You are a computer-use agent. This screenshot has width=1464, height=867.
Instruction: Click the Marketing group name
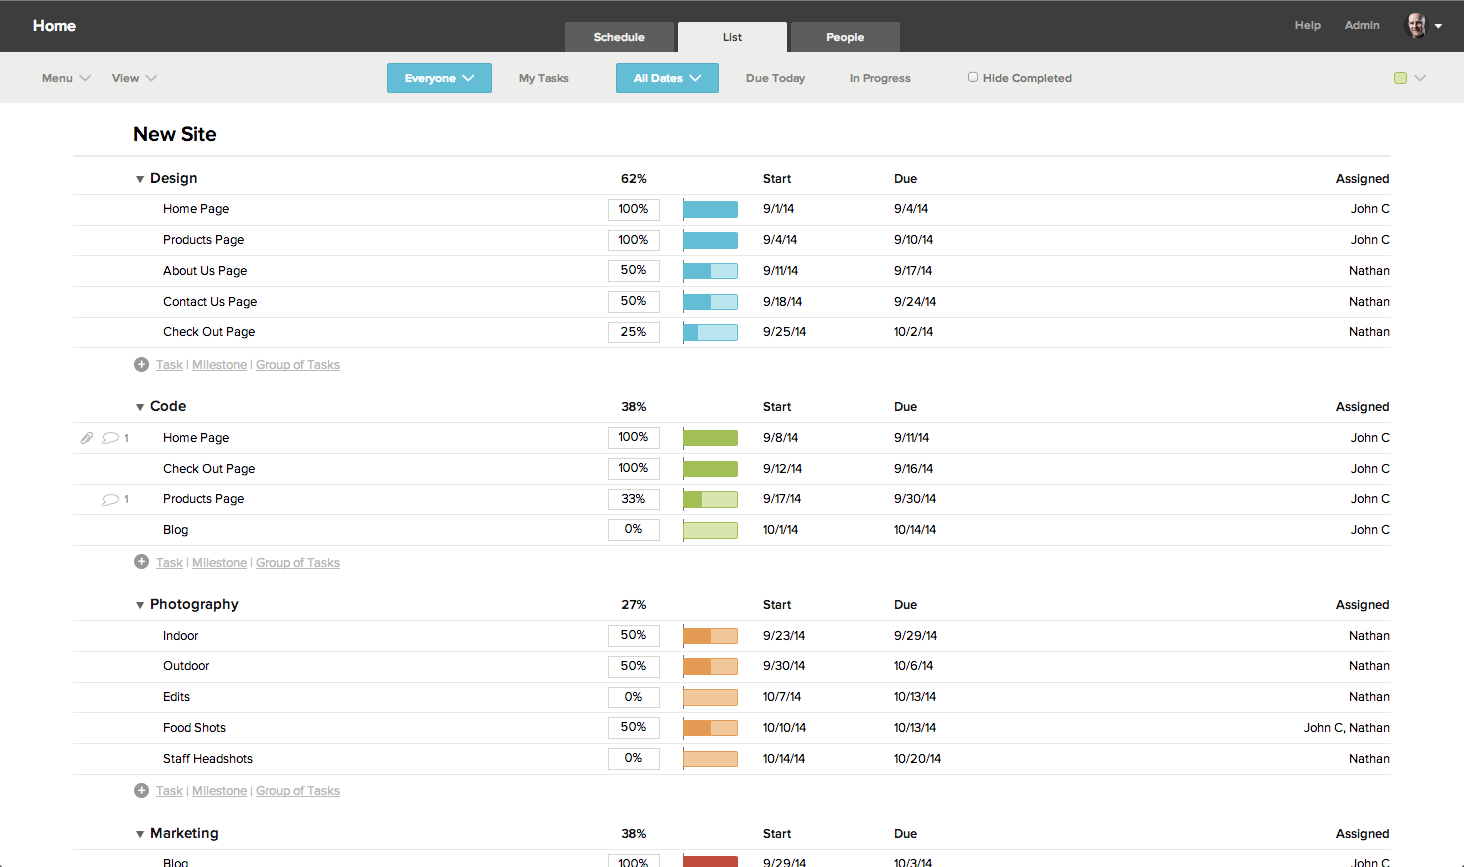[184, 834]
